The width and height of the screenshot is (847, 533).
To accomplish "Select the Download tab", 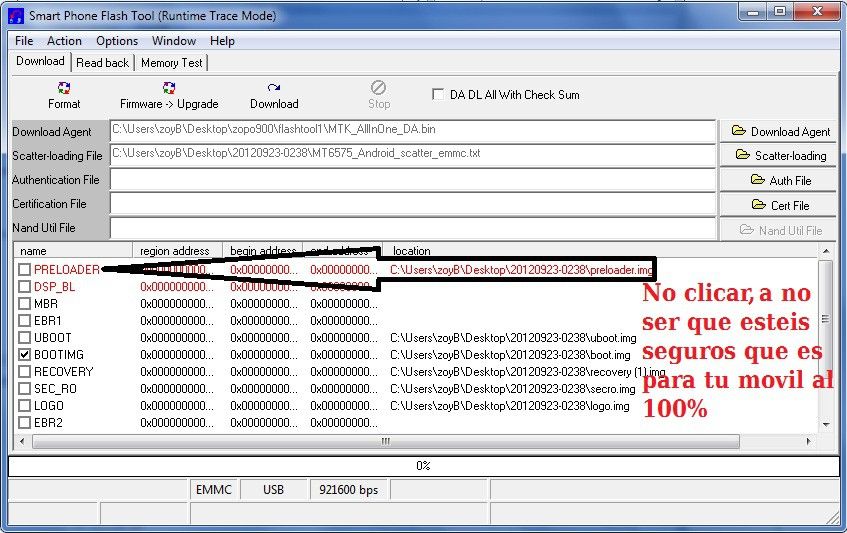I will [41, 61].
